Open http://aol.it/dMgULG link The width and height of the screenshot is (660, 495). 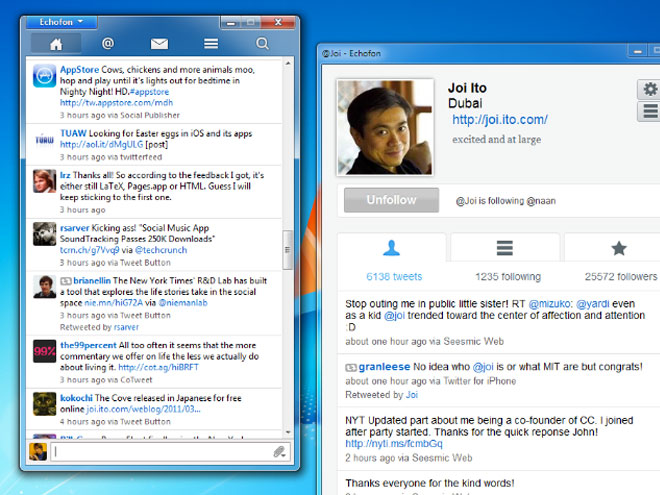tap(101, 144)
